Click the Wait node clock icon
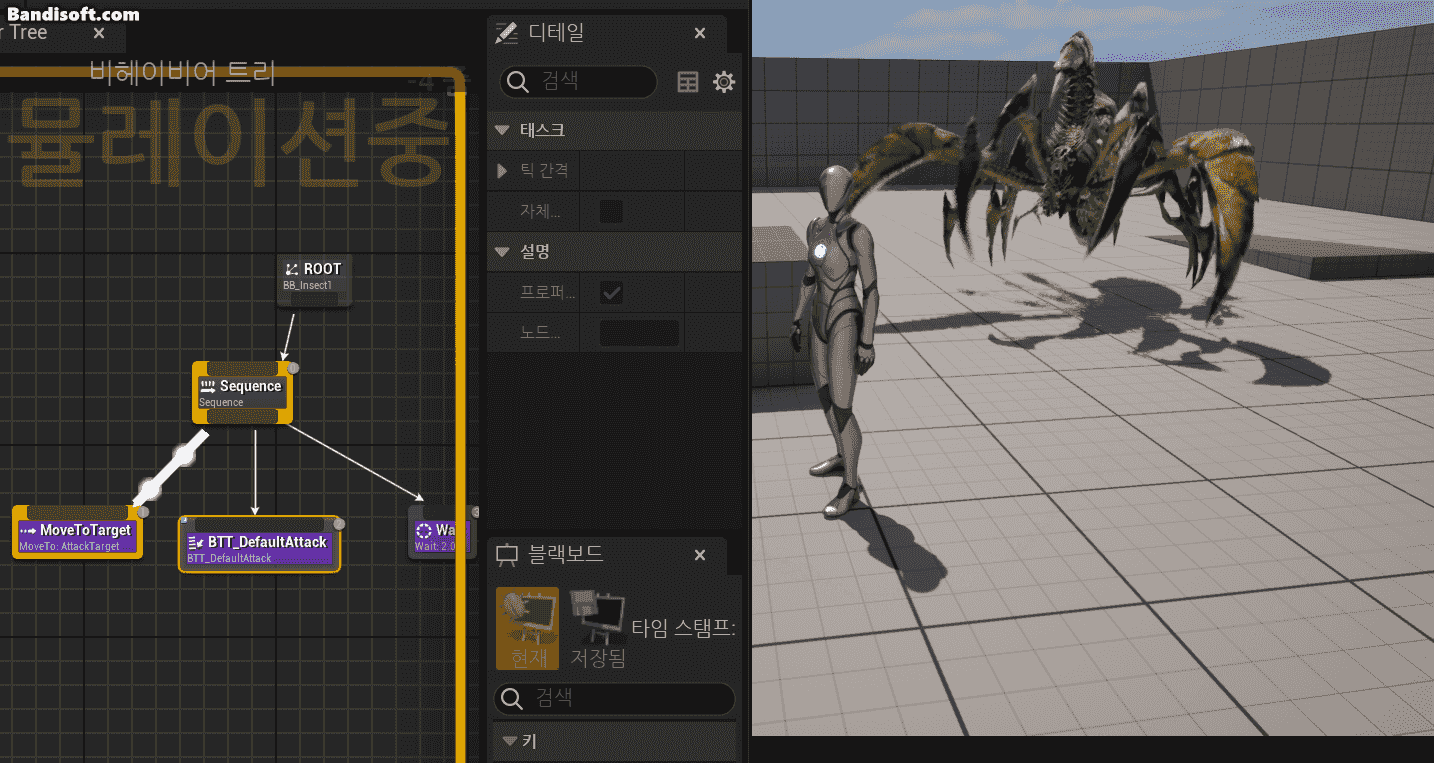 click(x=424, y=530)
